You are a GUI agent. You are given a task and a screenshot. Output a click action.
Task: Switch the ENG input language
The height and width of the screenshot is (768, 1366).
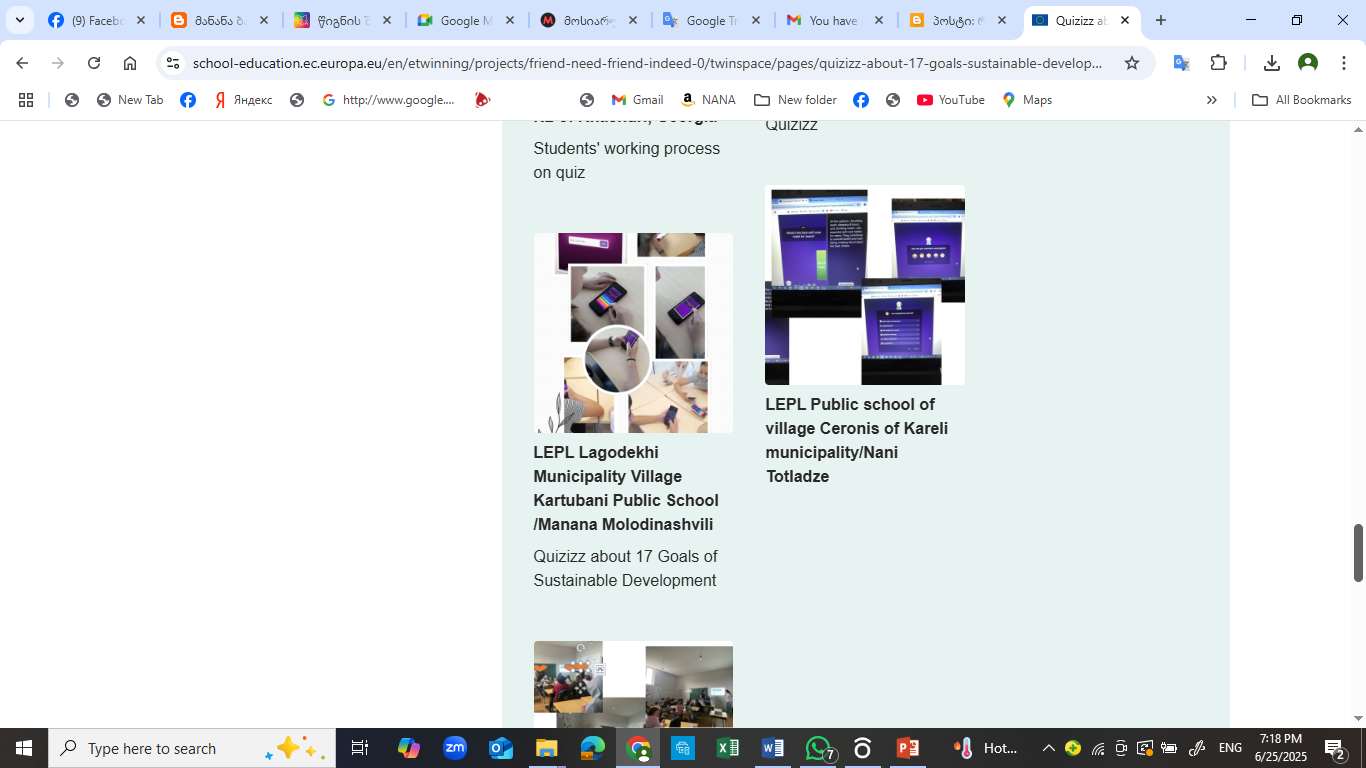point(1230,748)
